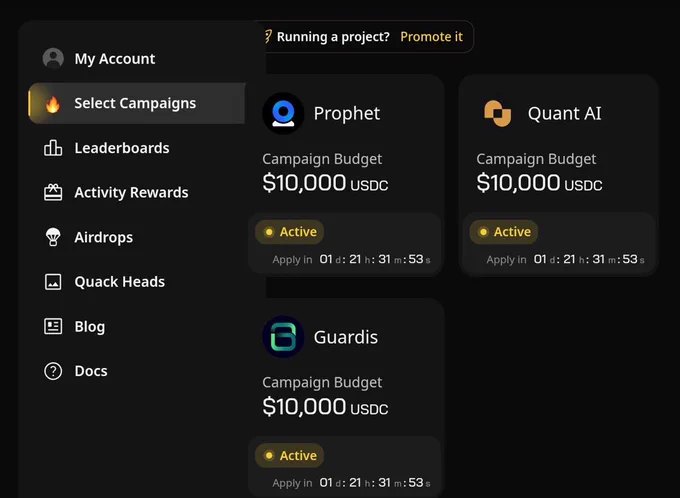This screenshot has height=498, width=680.
Task: Click the Activity Rewards gift icon
Action: 53,192
